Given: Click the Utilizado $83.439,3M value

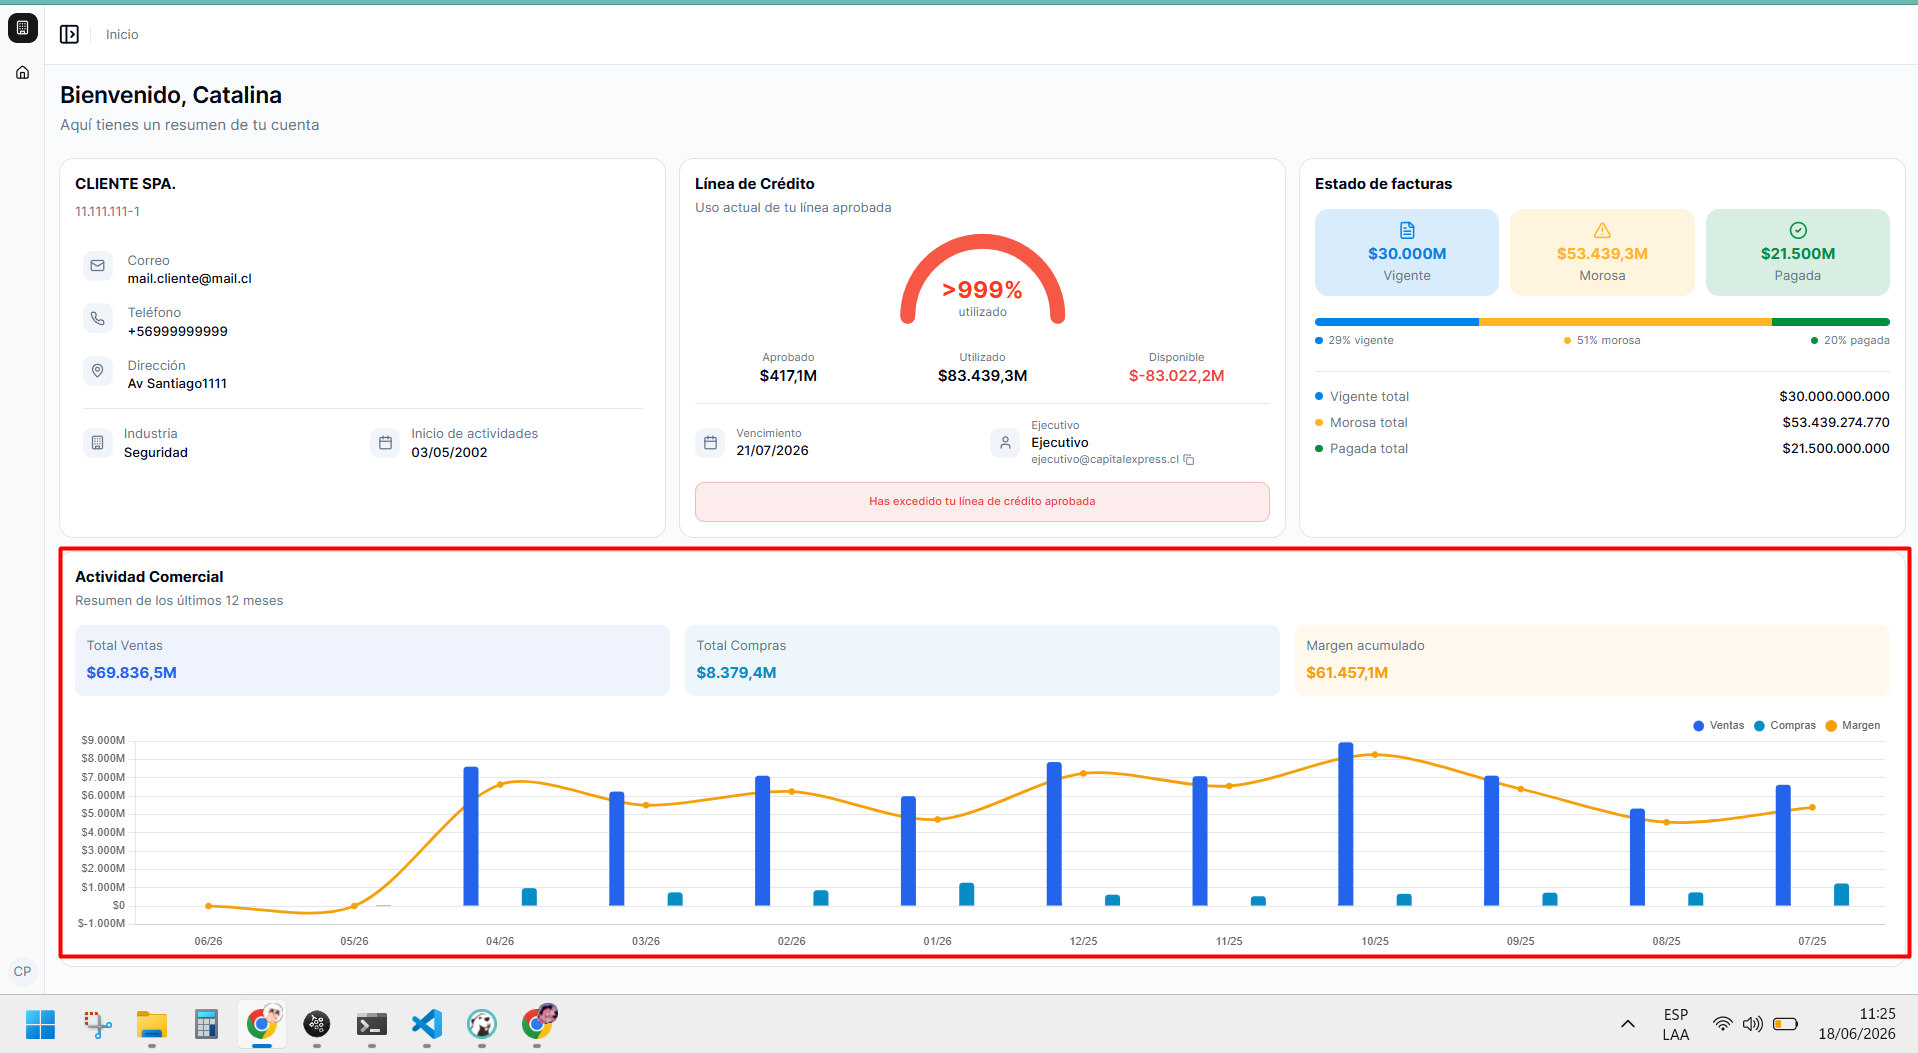Looking at the screenshot, I should point(982,376).
